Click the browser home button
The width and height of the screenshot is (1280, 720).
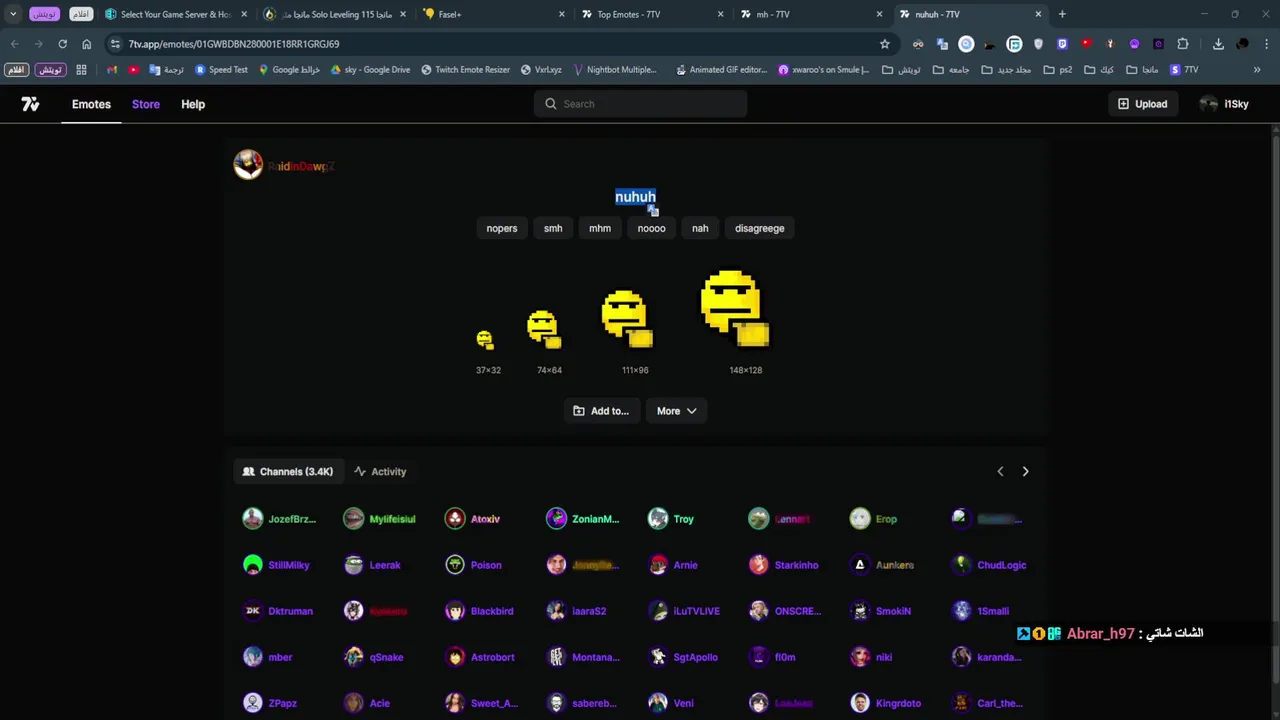[86, 44]
